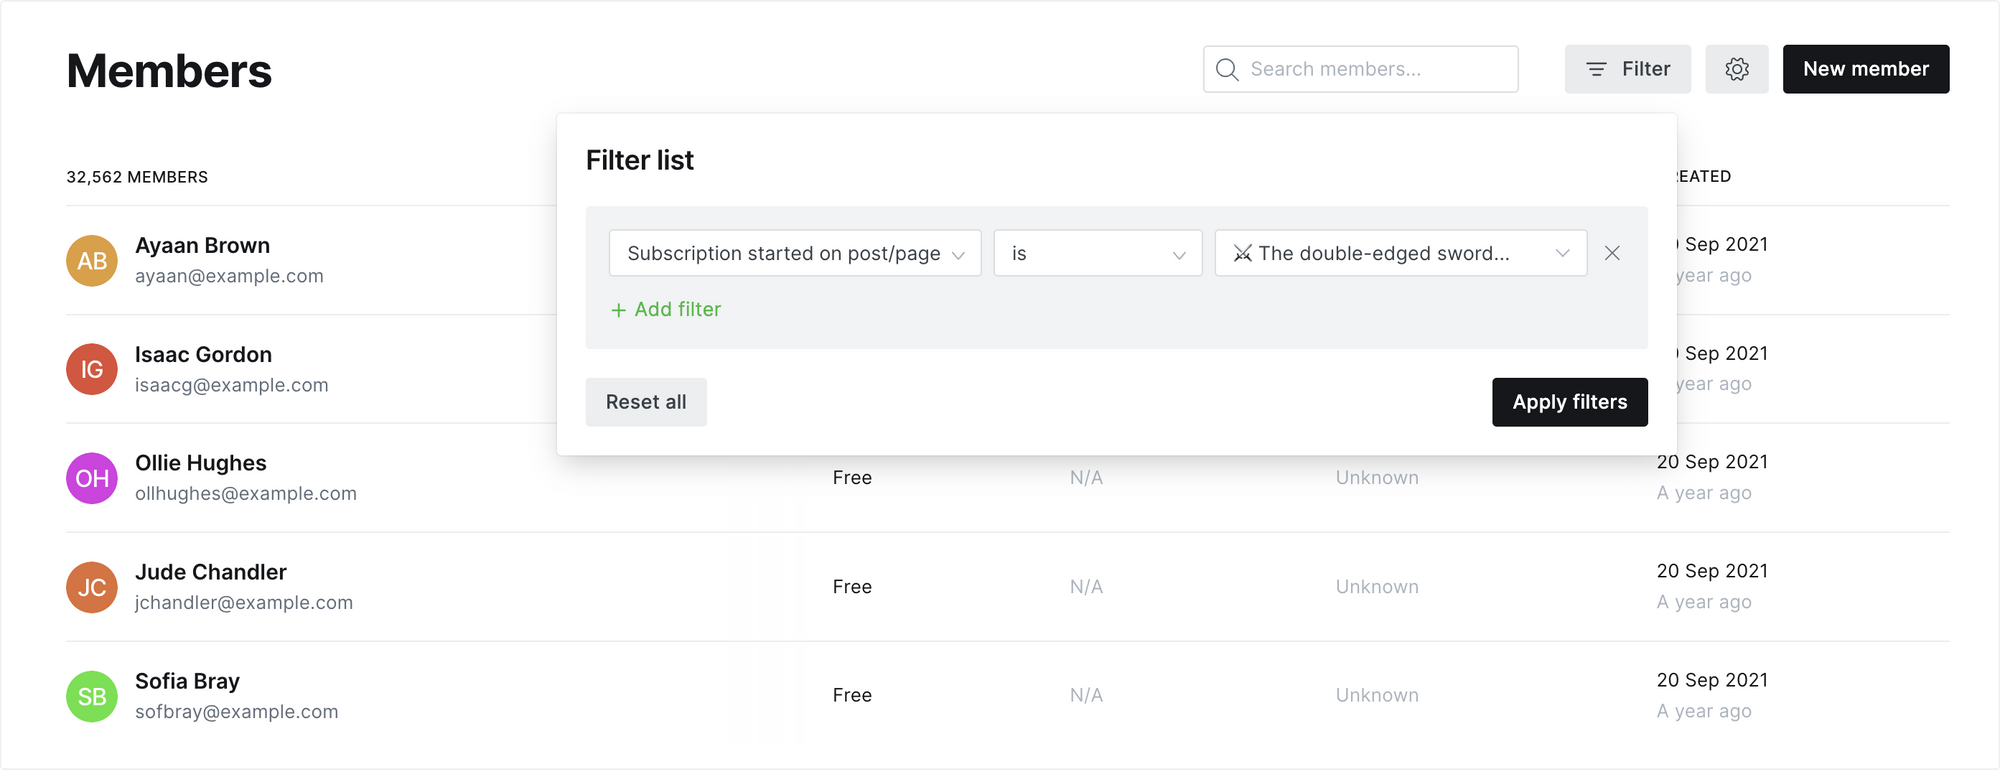Click Ayaan Brown's AB avatar
The width and height of the screenshot is (2000, 770).
pyautogui.click(x=92, y=261)
